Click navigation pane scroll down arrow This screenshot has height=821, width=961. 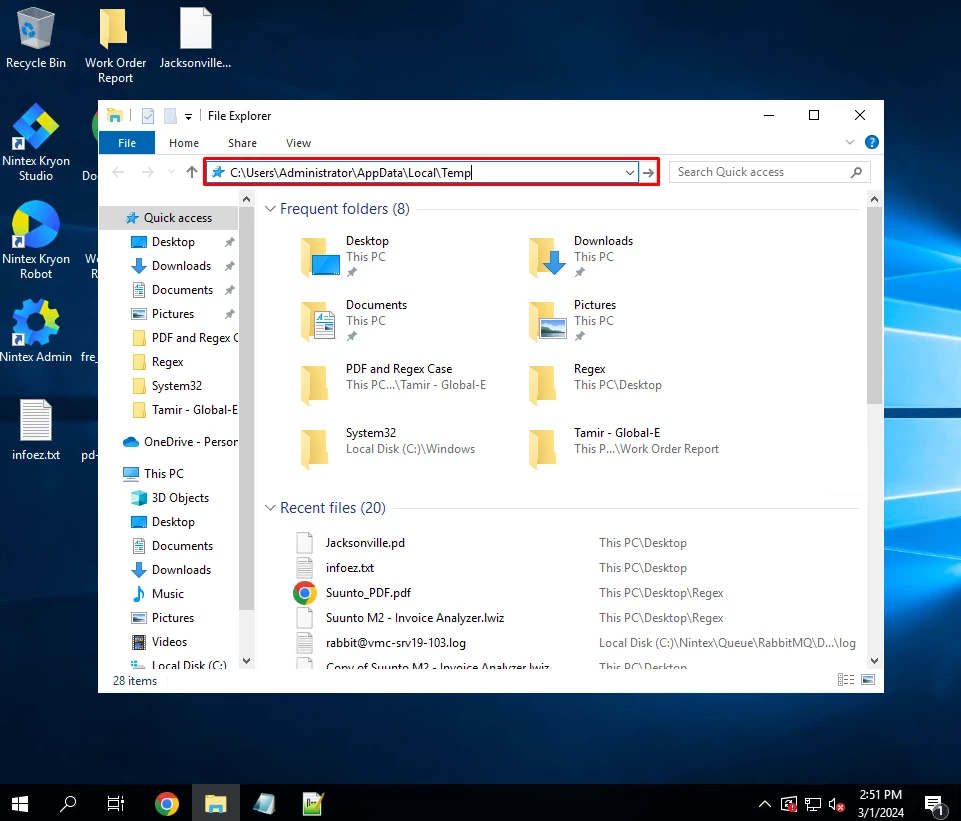[246, 660]
